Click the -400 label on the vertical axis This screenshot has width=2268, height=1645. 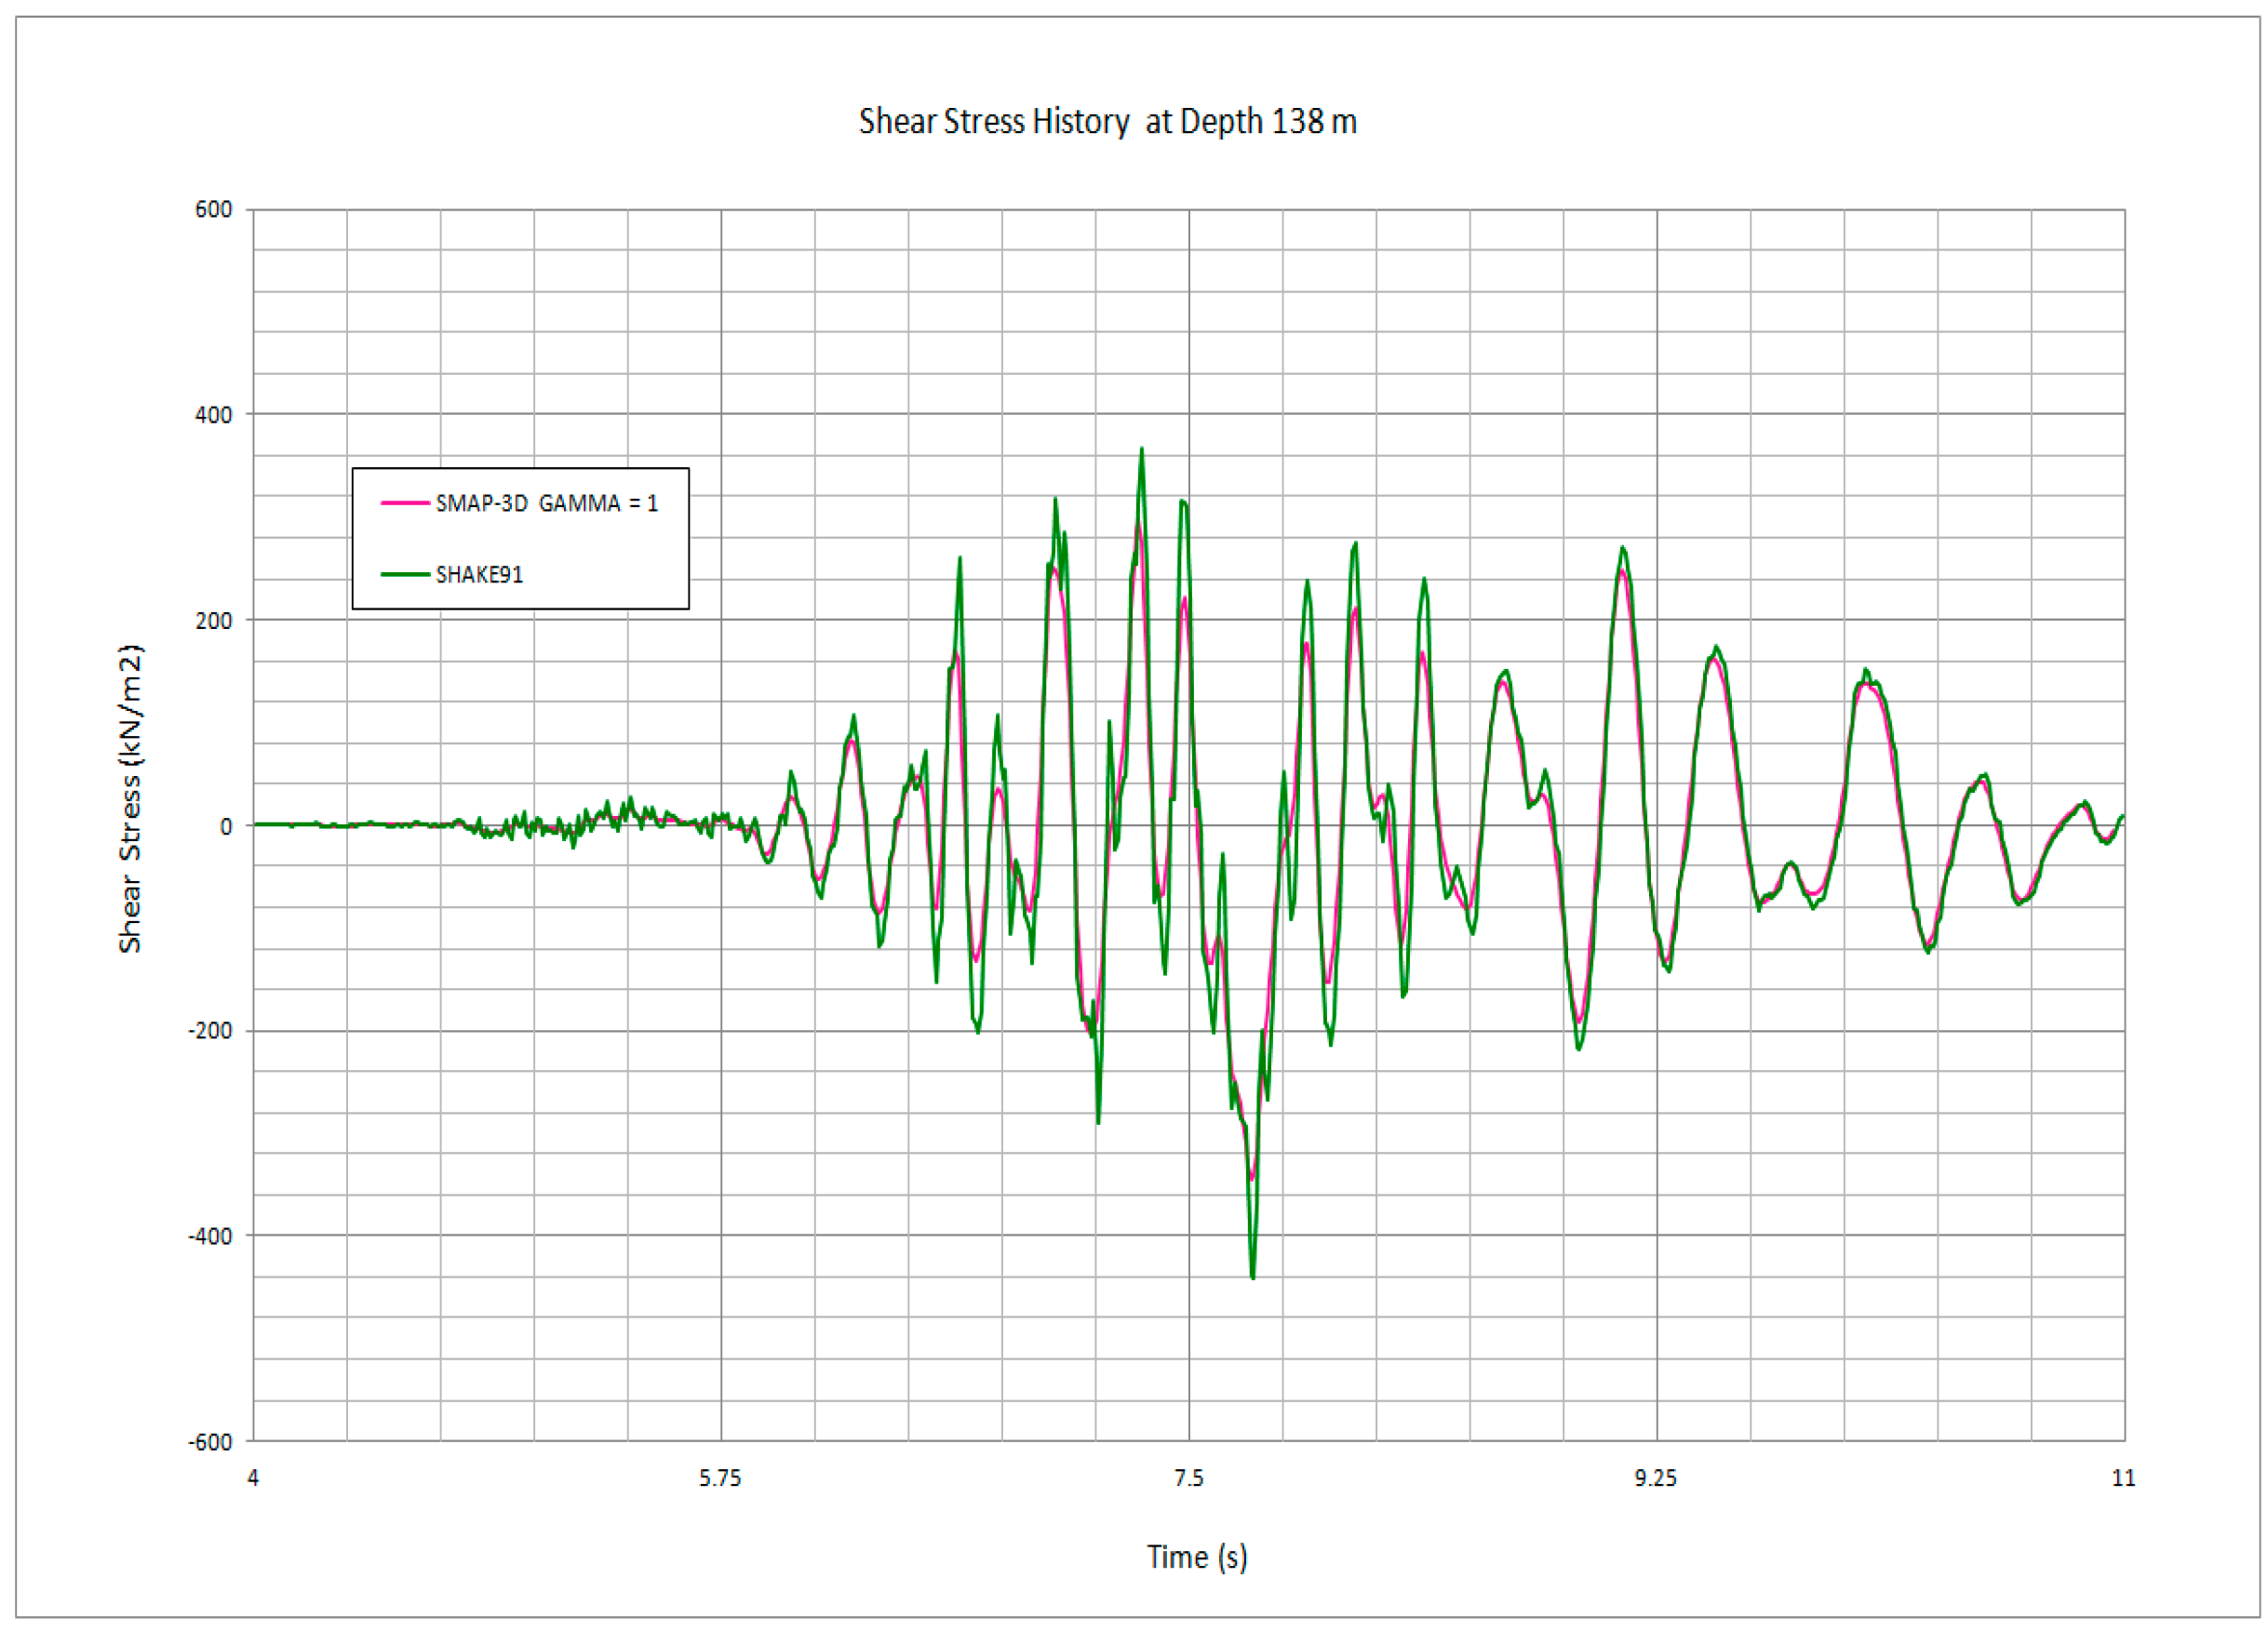coord(210,1237)
